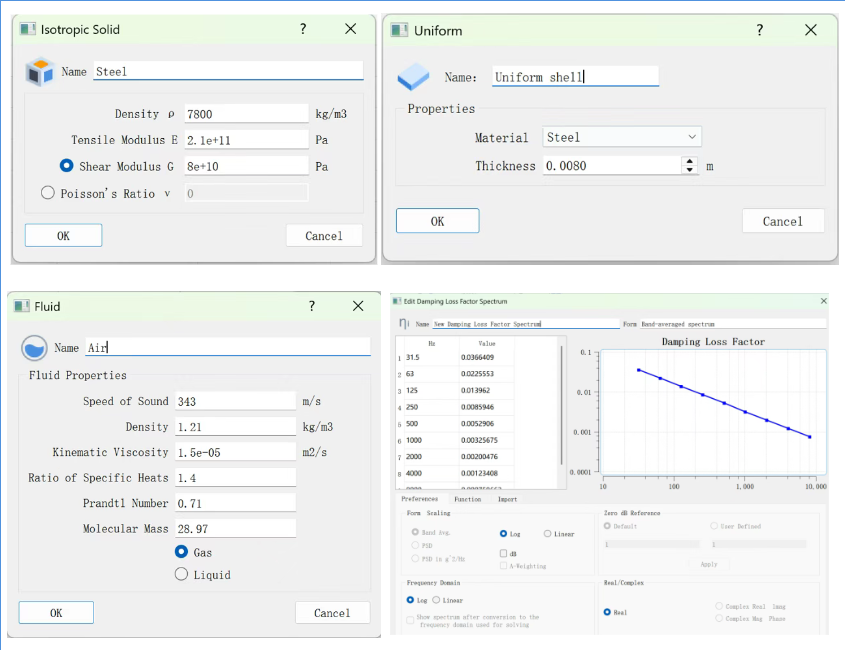This screenshot has width=845, height=650.
Task: Click the Fluid name field showing Air
Action: (228, 347)
